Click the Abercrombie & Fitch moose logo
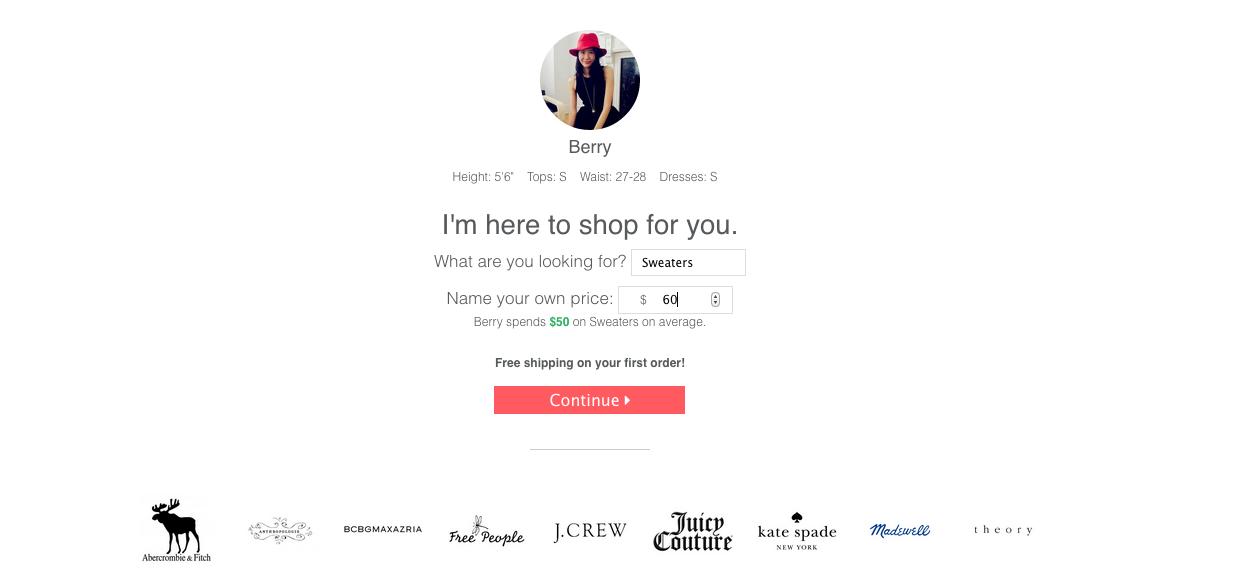This screenshot has height=583, width=1249. pyautogui.click(x=176, y=530)
